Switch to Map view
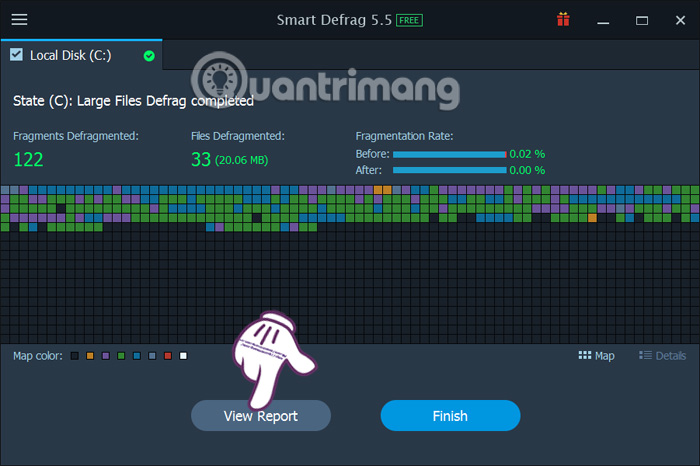Screen dimensions: 700x466 596,356
